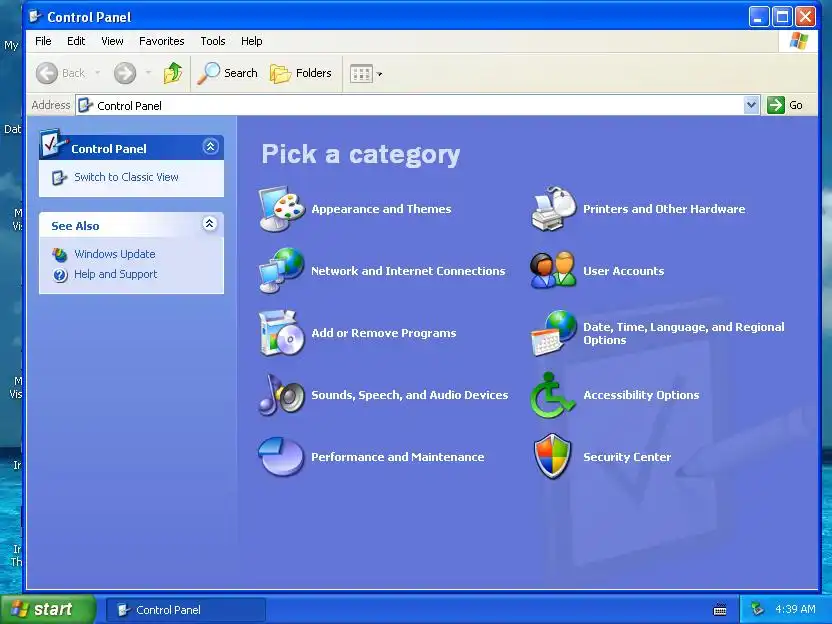Click the Search magnifier toolbar button
This screenshot has width=832, height=624.
[x=228, y=73]
